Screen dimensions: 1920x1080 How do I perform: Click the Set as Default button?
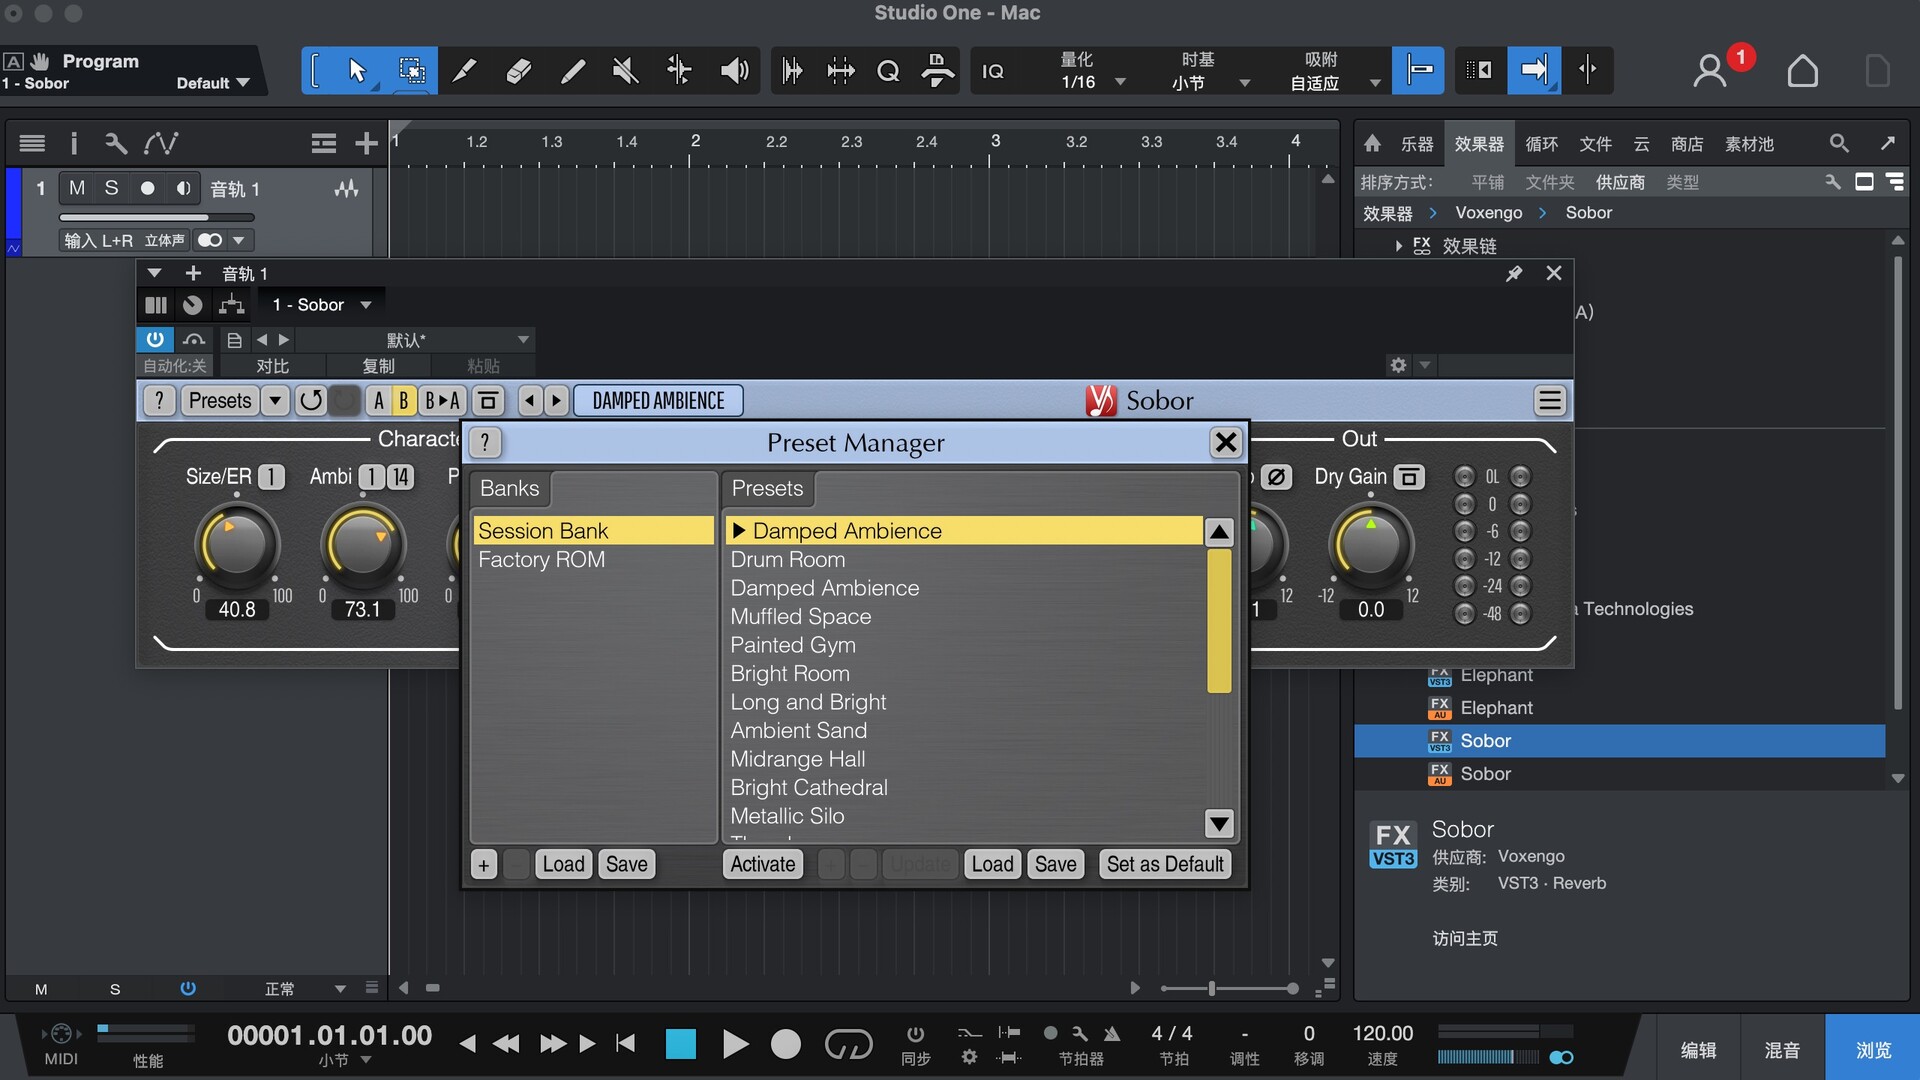[1164, 864]
